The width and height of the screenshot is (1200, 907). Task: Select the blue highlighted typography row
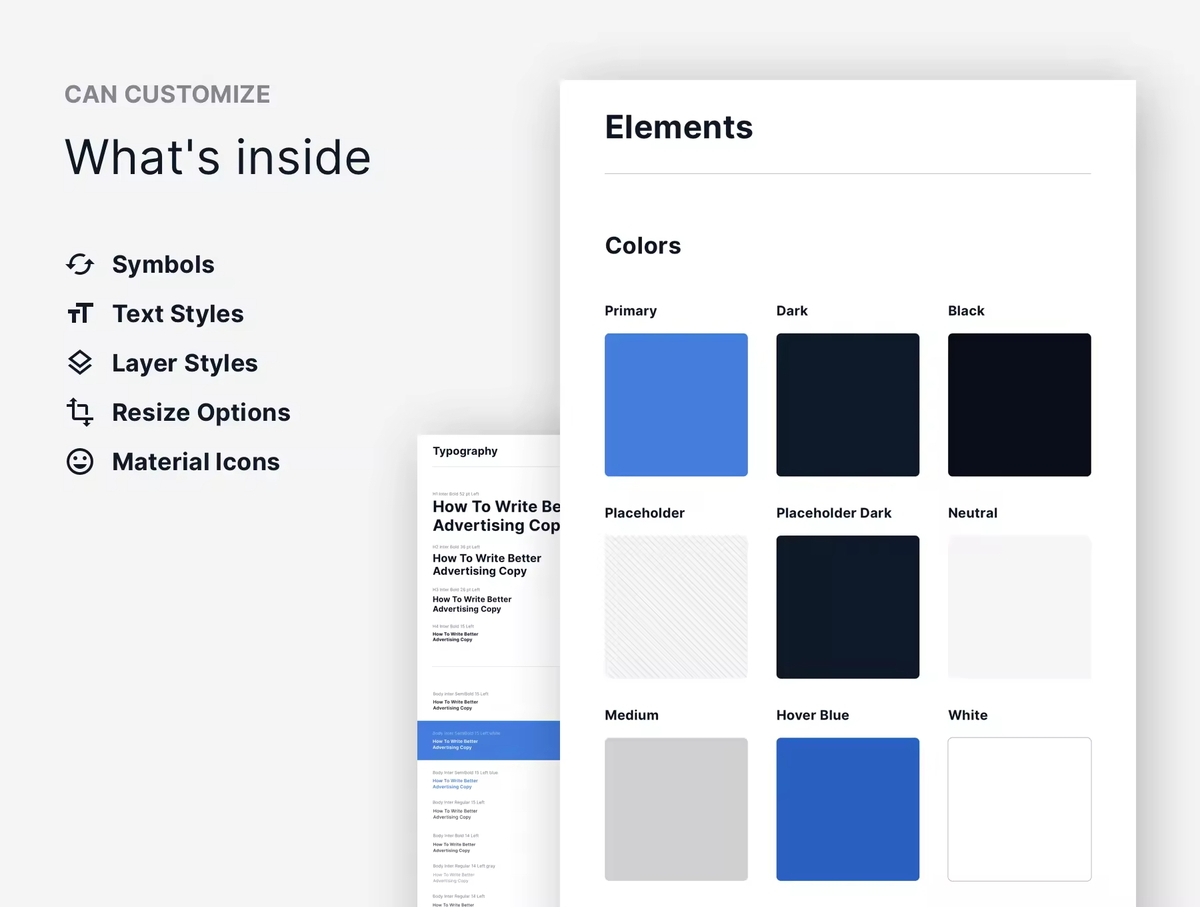(x=488, y=740)
